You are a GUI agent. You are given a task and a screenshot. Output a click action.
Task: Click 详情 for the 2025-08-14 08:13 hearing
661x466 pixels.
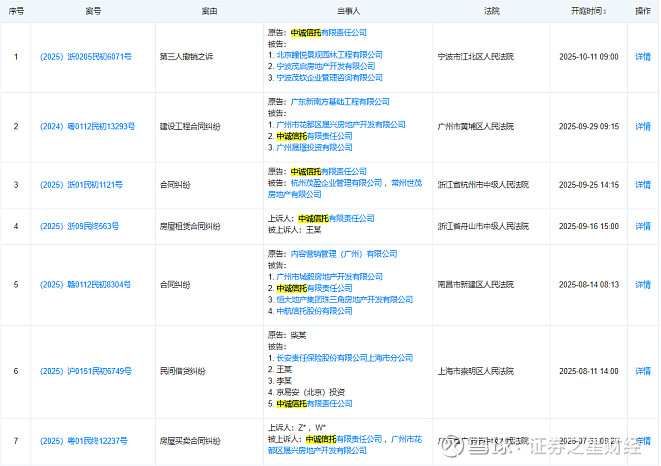point(643,285)
